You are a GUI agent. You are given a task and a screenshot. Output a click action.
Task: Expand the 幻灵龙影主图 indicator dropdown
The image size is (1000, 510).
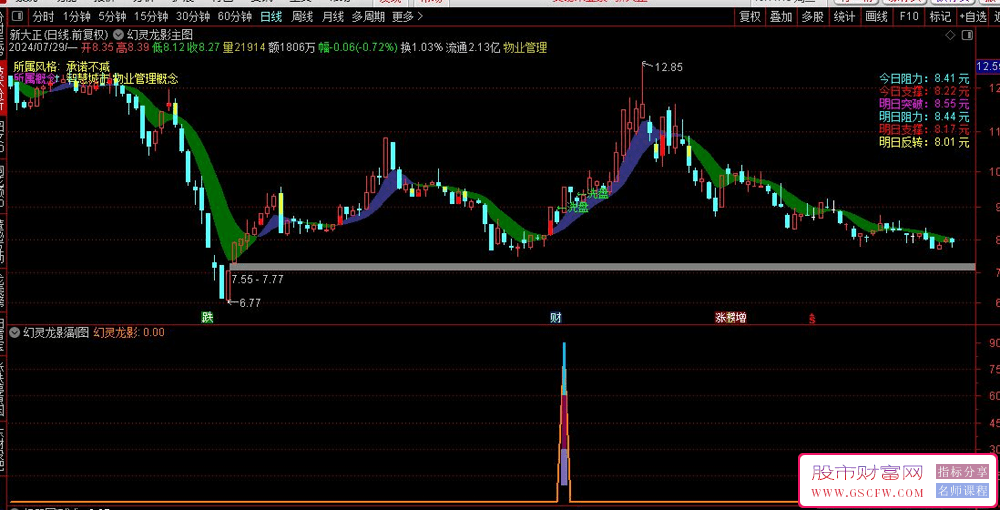point(120,34)
